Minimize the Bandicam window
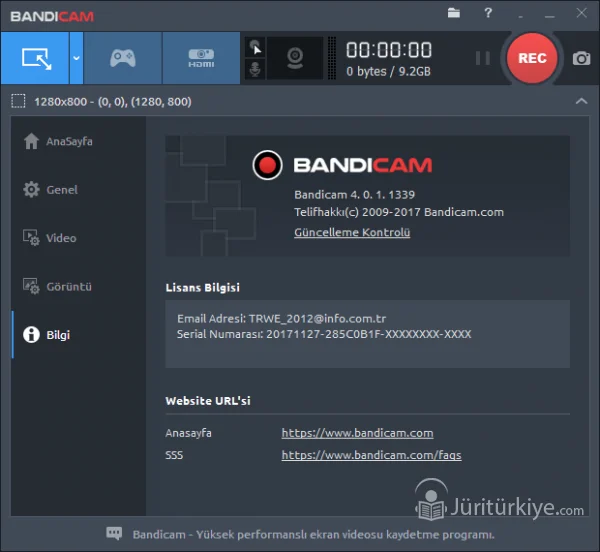Screen dimensions: 600x552 (x=550, y=16)
